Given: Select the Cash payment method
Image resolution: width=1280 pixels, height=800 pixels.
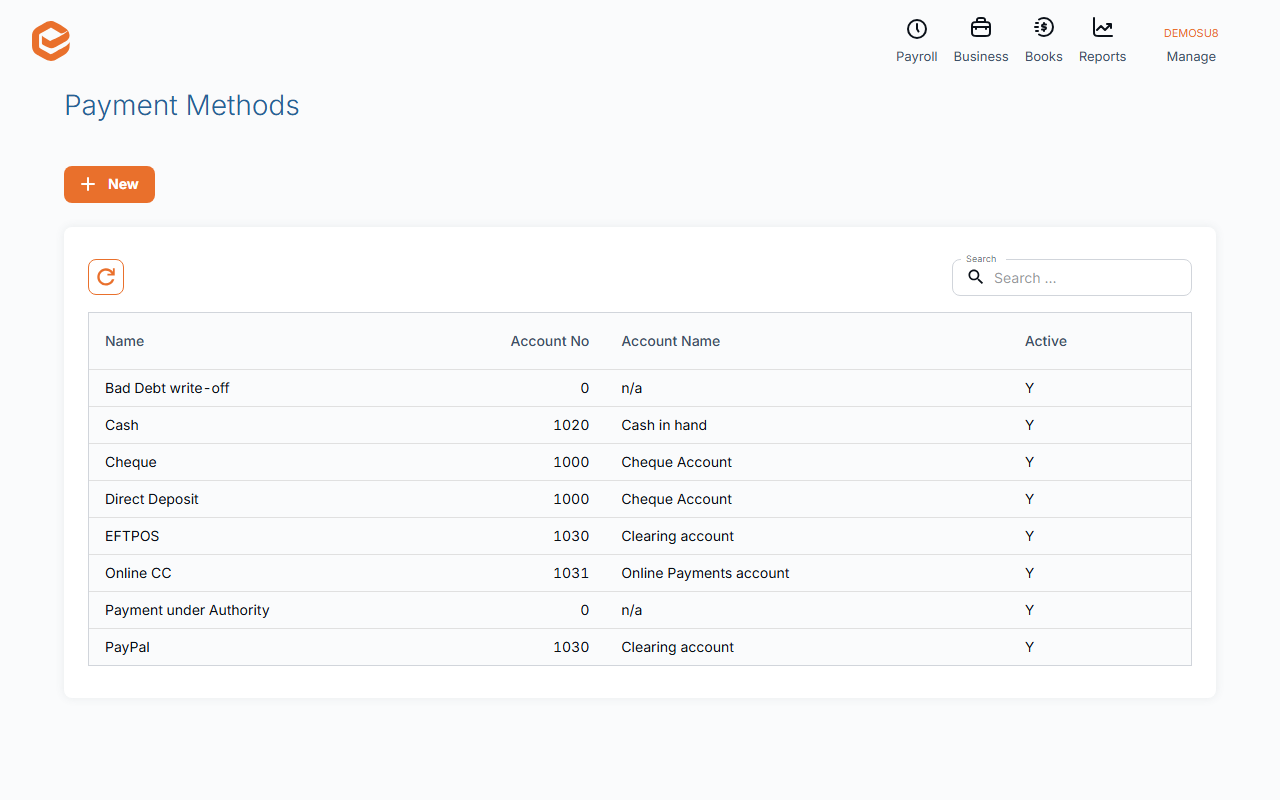Looking at the screenshot, I should (x=122, y=425).
